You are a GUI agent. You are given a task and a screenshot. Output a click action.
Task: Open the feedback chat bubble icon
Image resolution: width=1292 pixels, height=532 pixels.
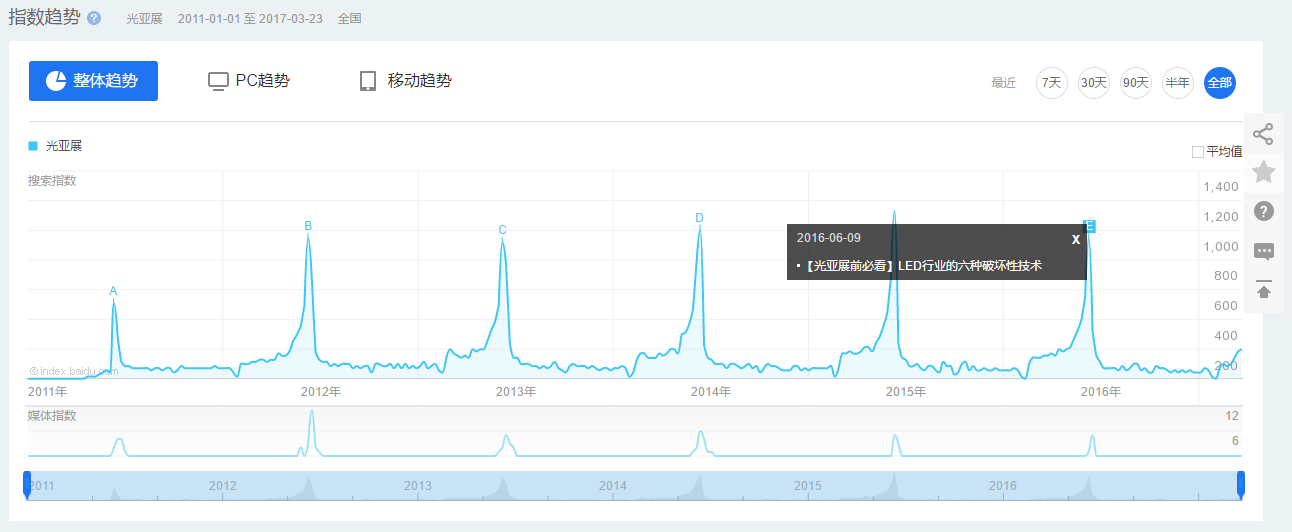[1263, 251]
